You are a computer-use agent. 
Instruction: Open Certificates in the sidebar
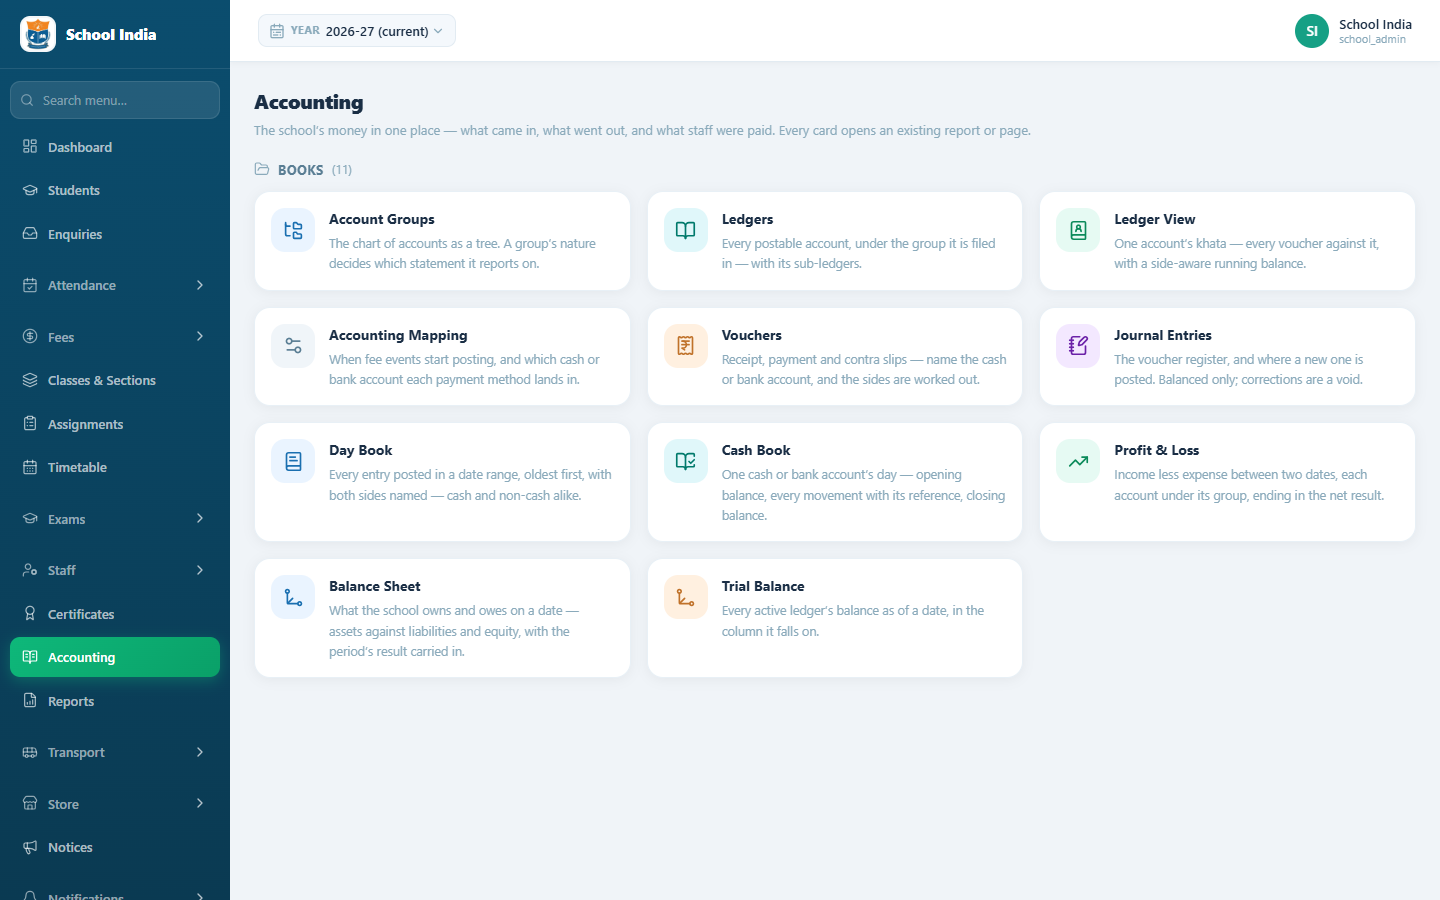click(x=115, y=614)
